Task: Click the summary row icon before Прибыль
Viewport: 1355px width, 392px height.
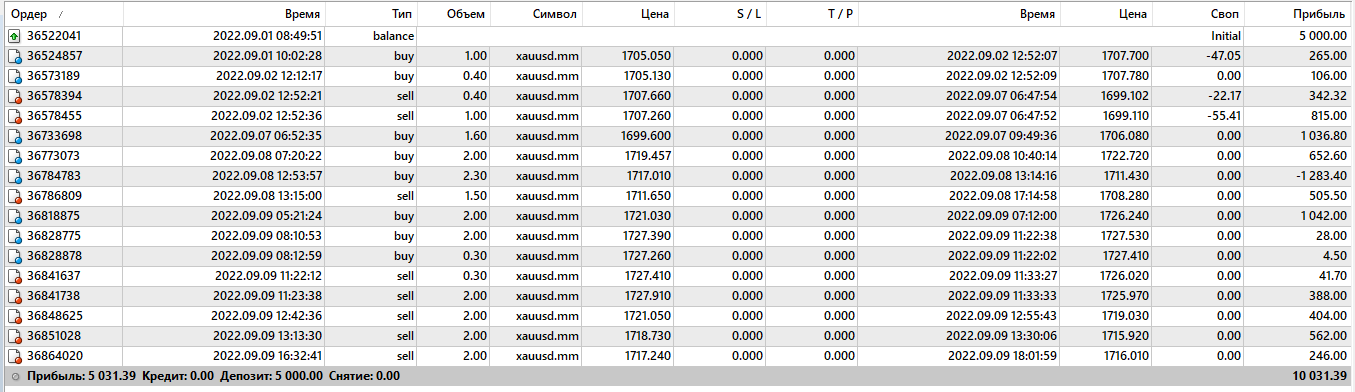Action: pos(14,377)
